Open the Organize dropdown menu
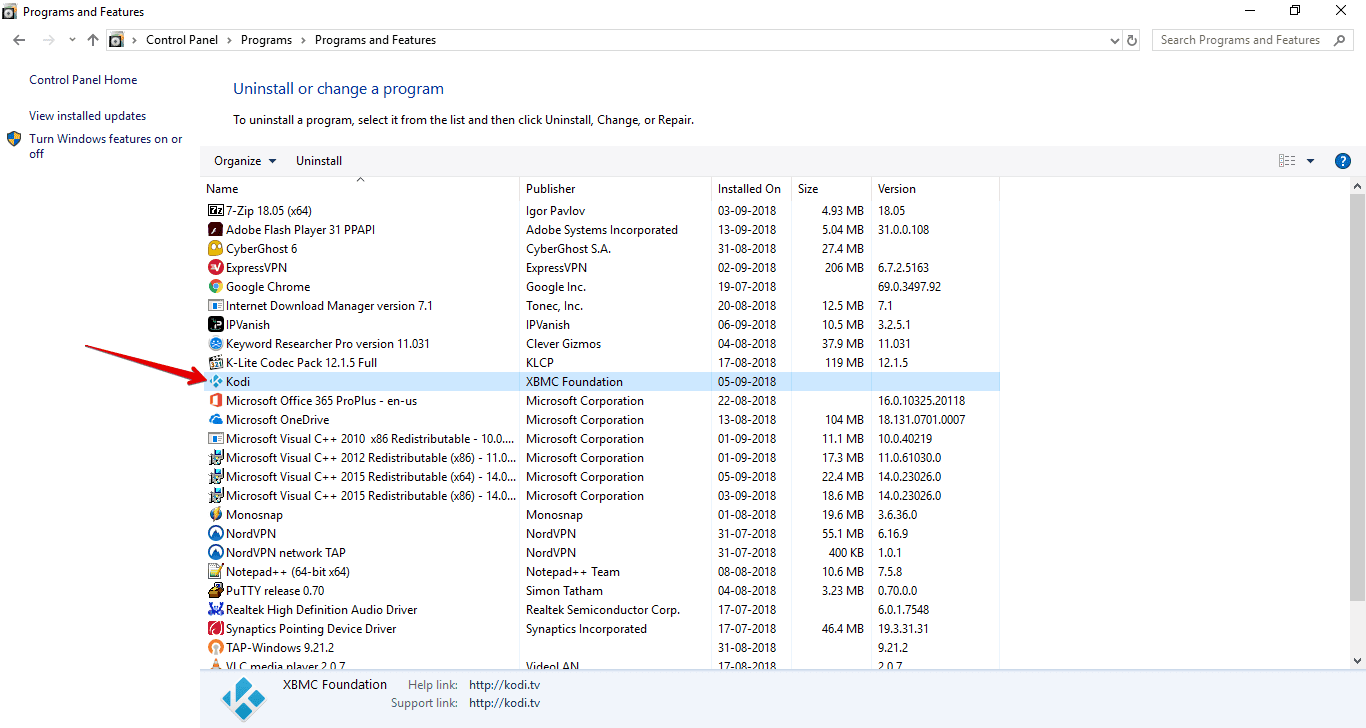The width and height of the screenshot is (1366, 728). click(245, 161)
